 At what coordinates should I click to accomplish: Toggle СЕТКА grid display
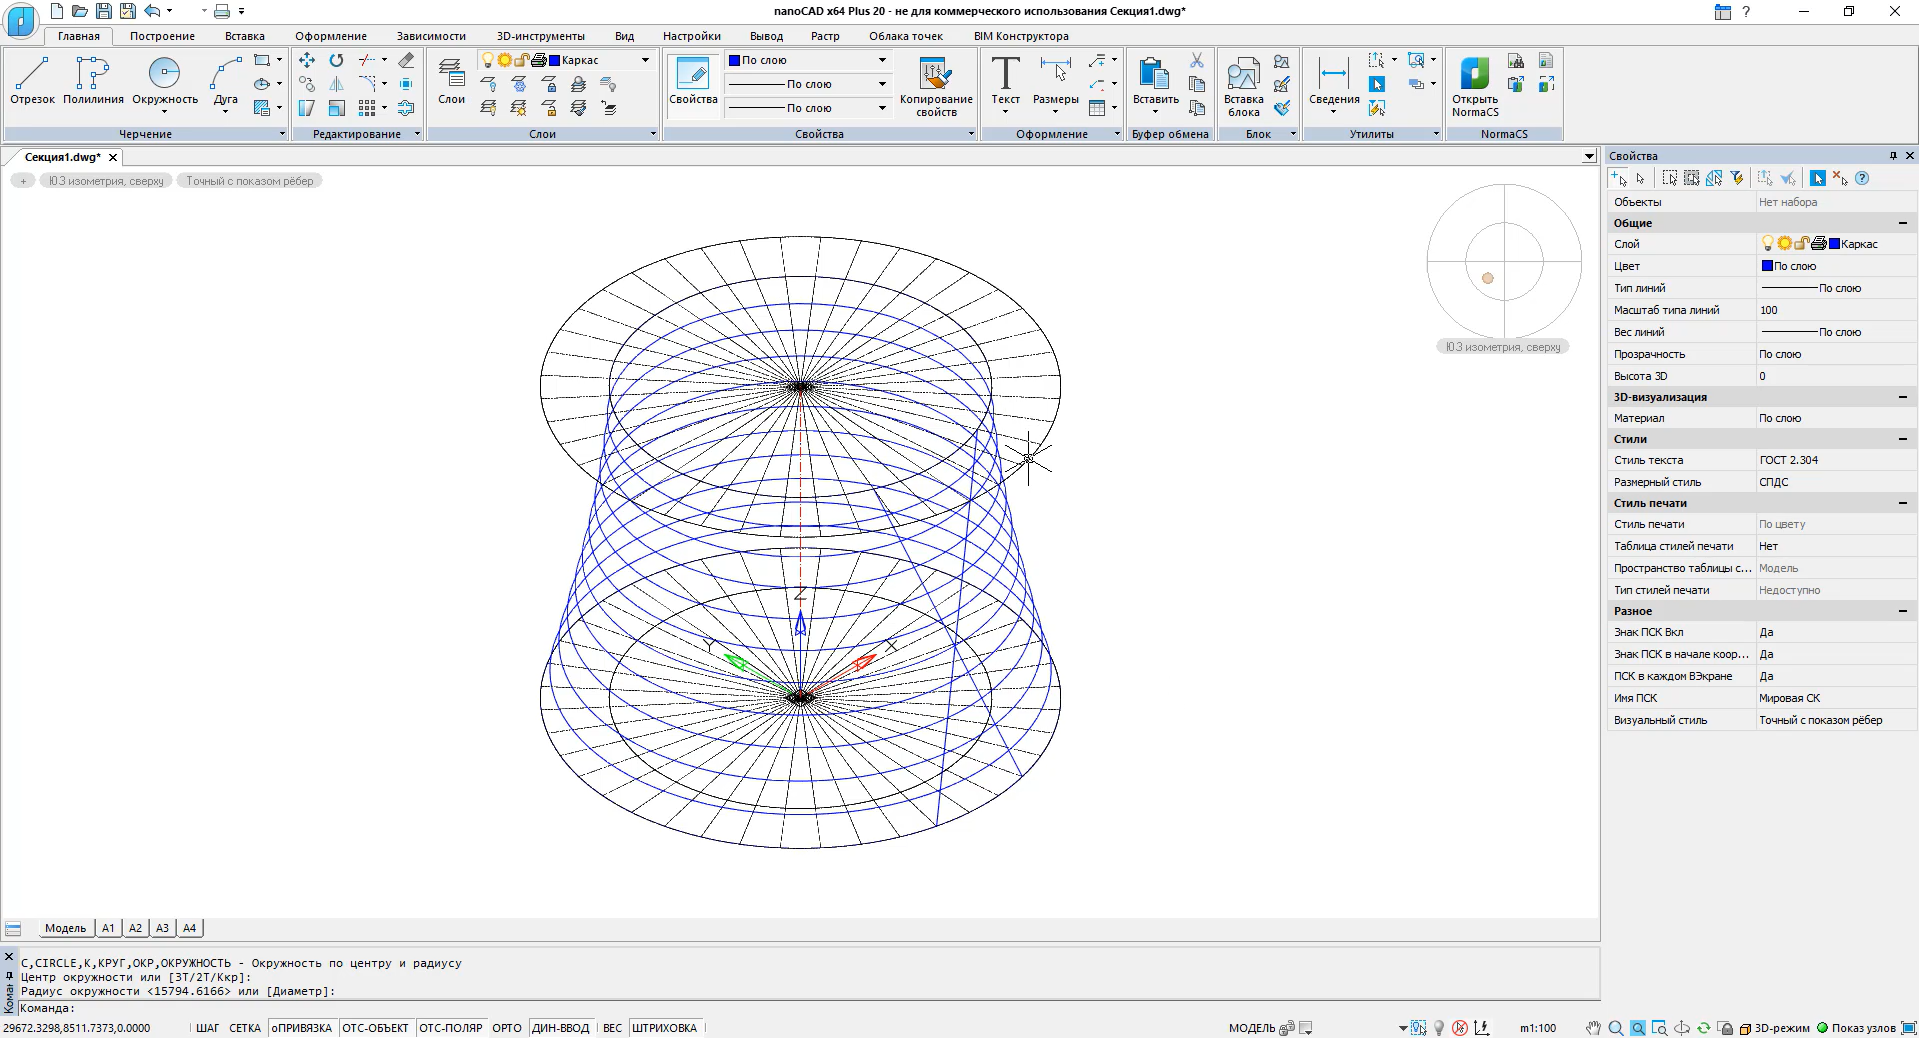click(245, 1028)
